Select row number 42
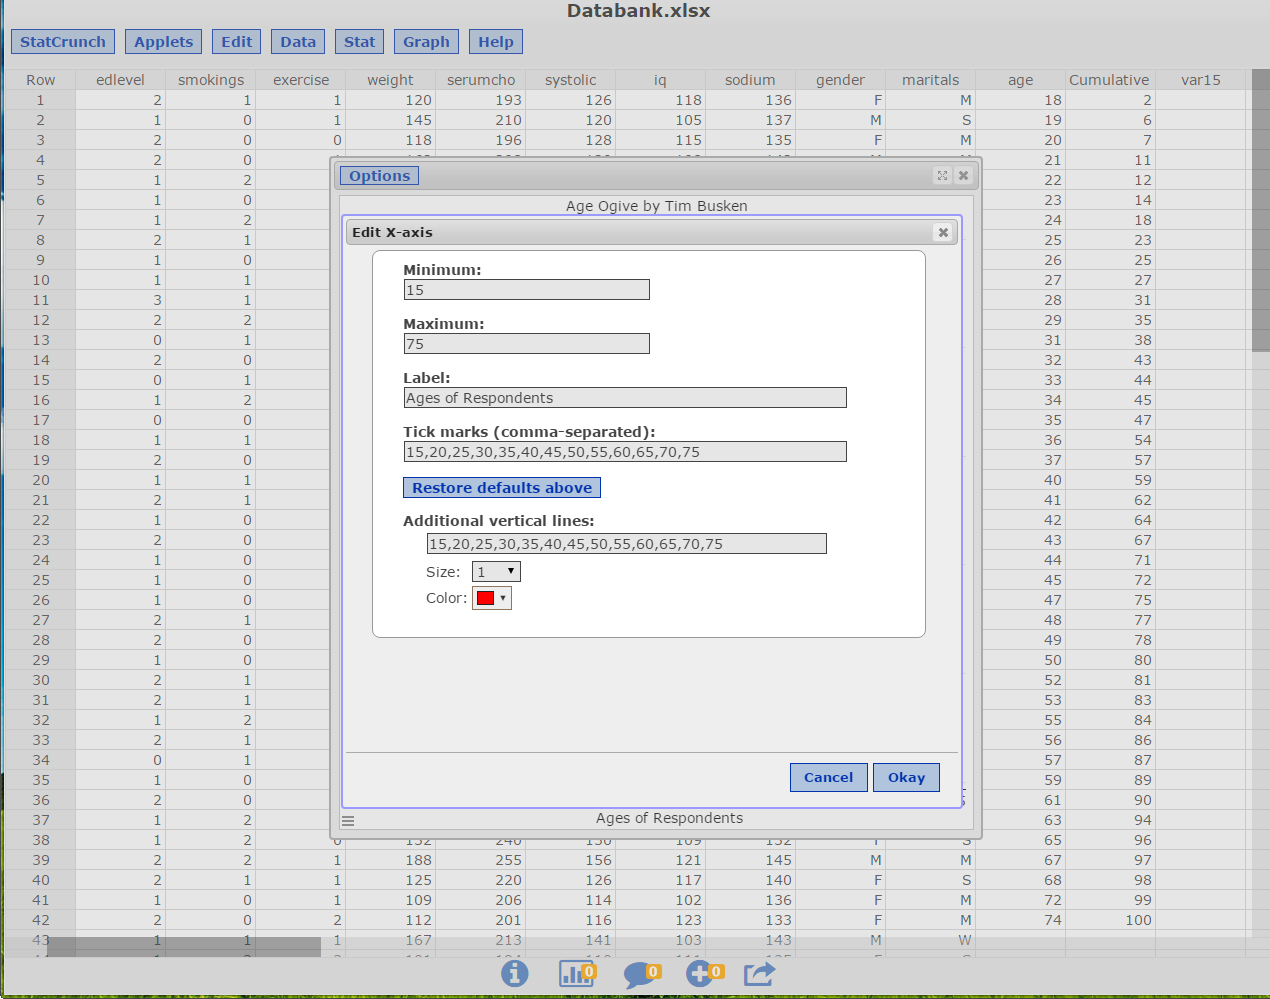The width and height of the screenshot is (1270, 999). coord(41,920)
